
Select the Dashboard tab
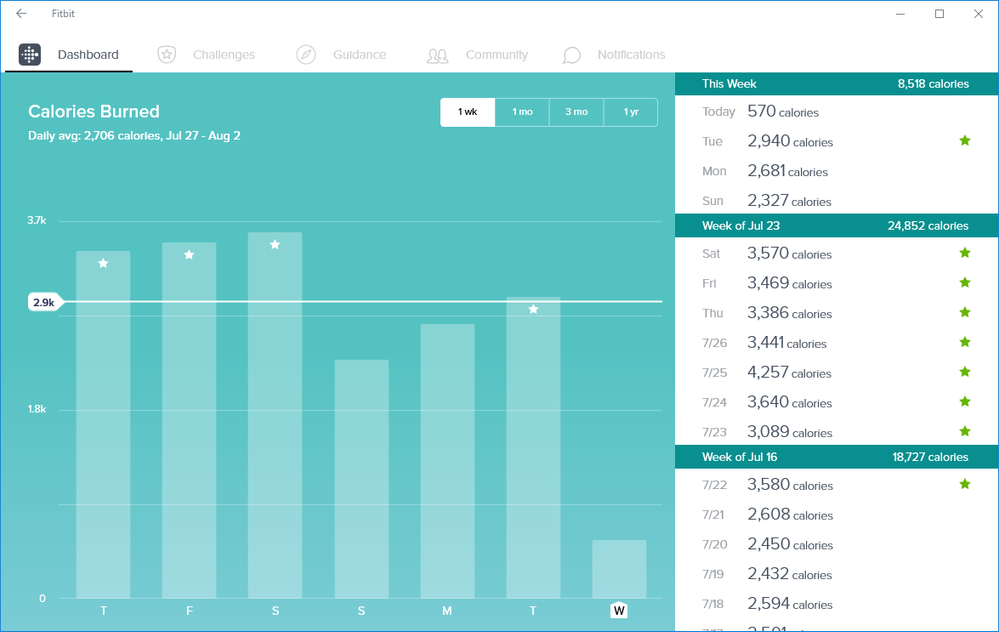69,55
